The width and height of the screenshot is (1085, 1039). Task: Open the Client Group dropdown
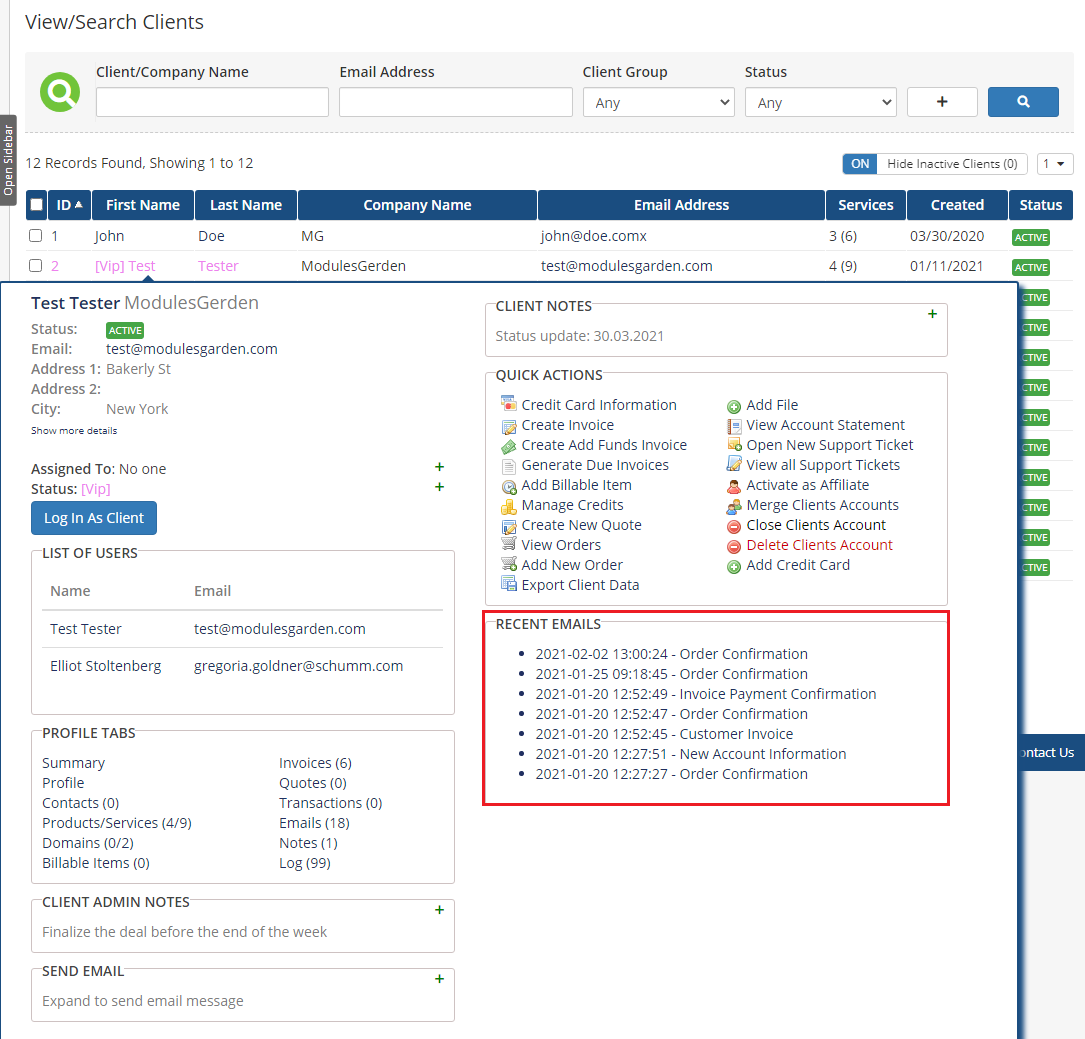tap(658, 102)
